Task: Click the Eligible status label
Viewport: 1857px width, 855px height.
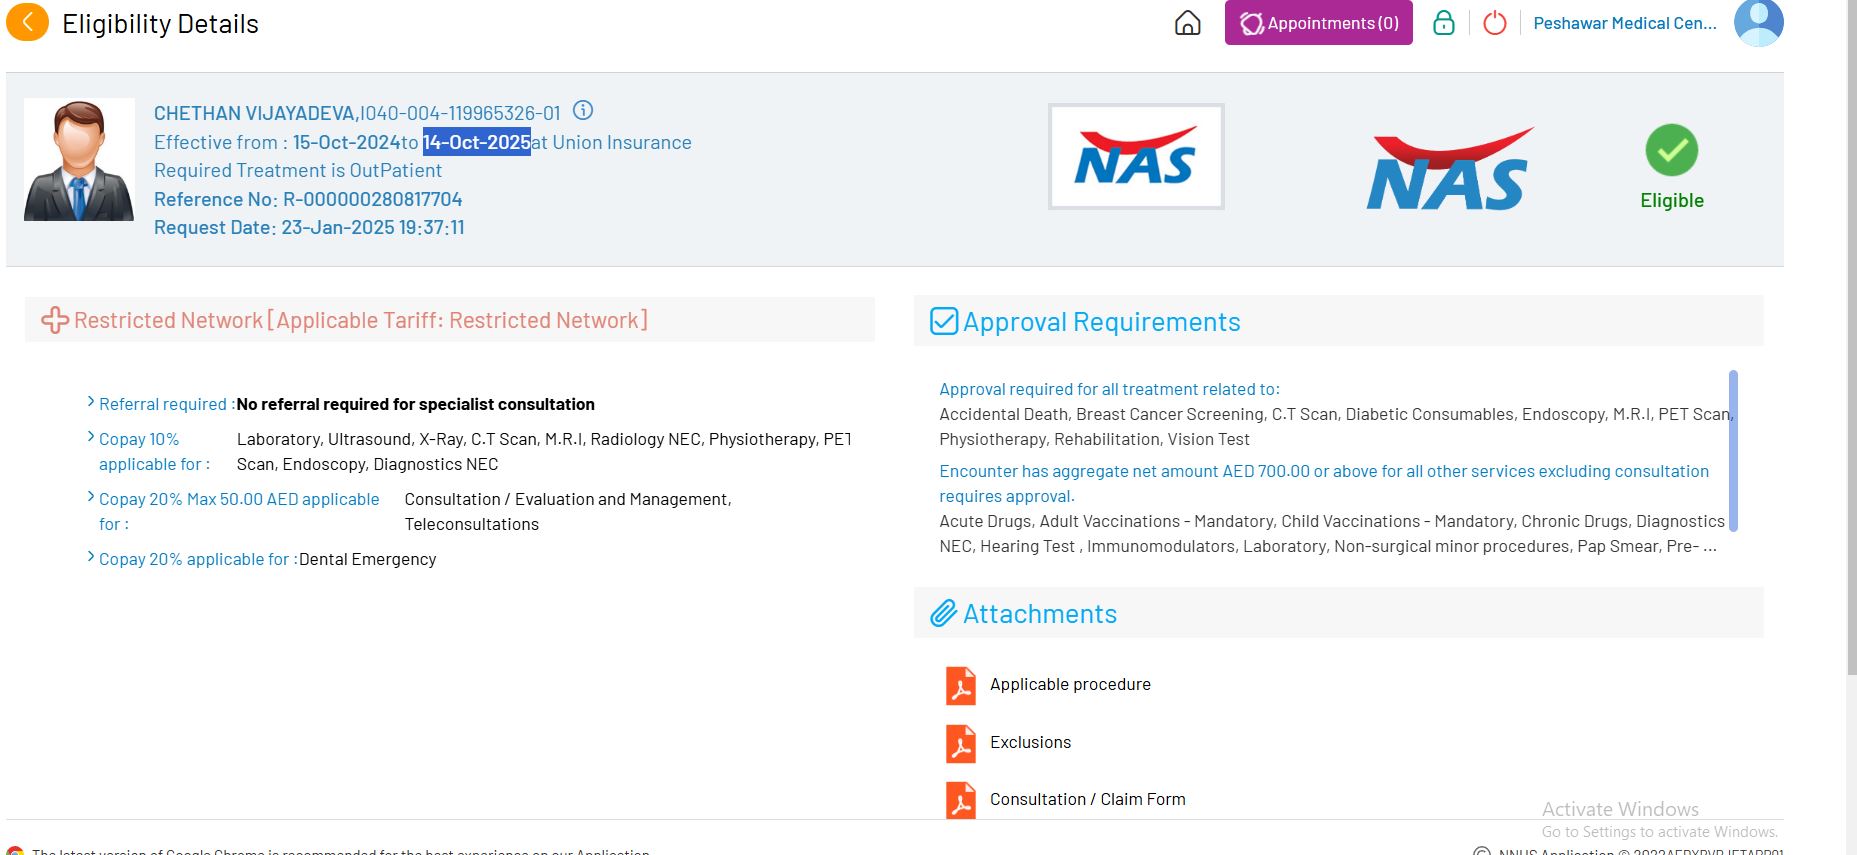Action: pyautogui.click(x=1672, y=200)
